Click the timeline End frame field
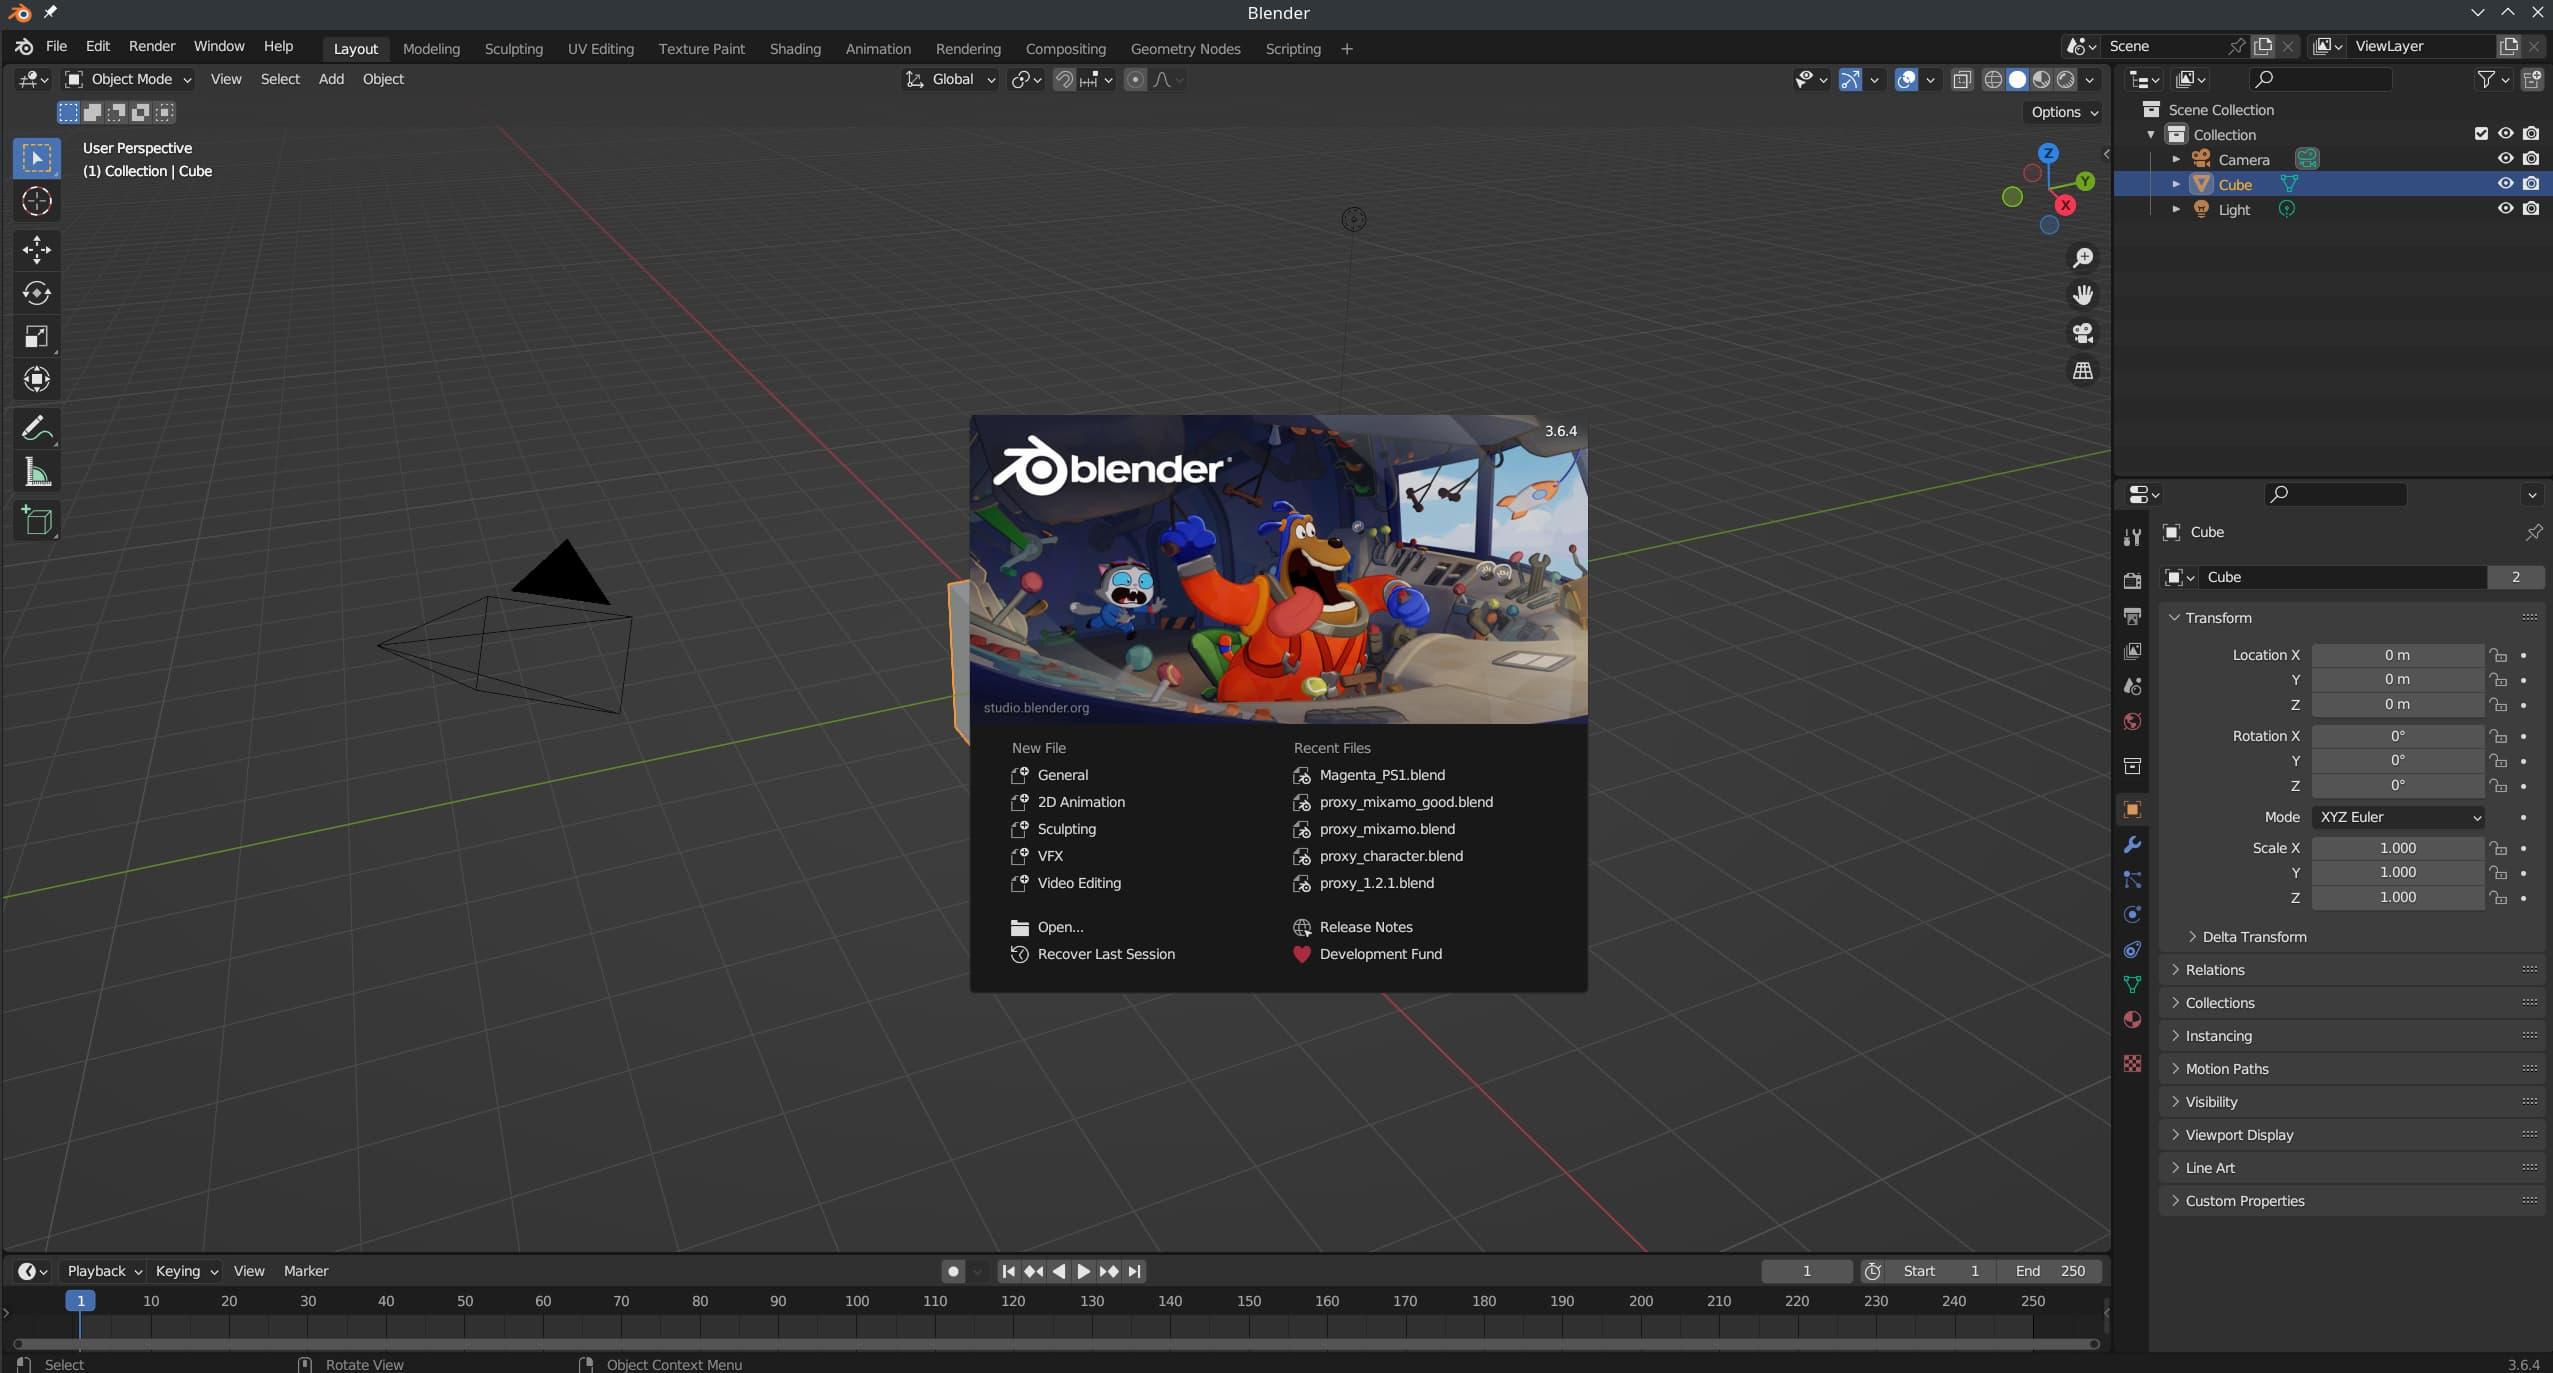 (x=2049, y=1271)
